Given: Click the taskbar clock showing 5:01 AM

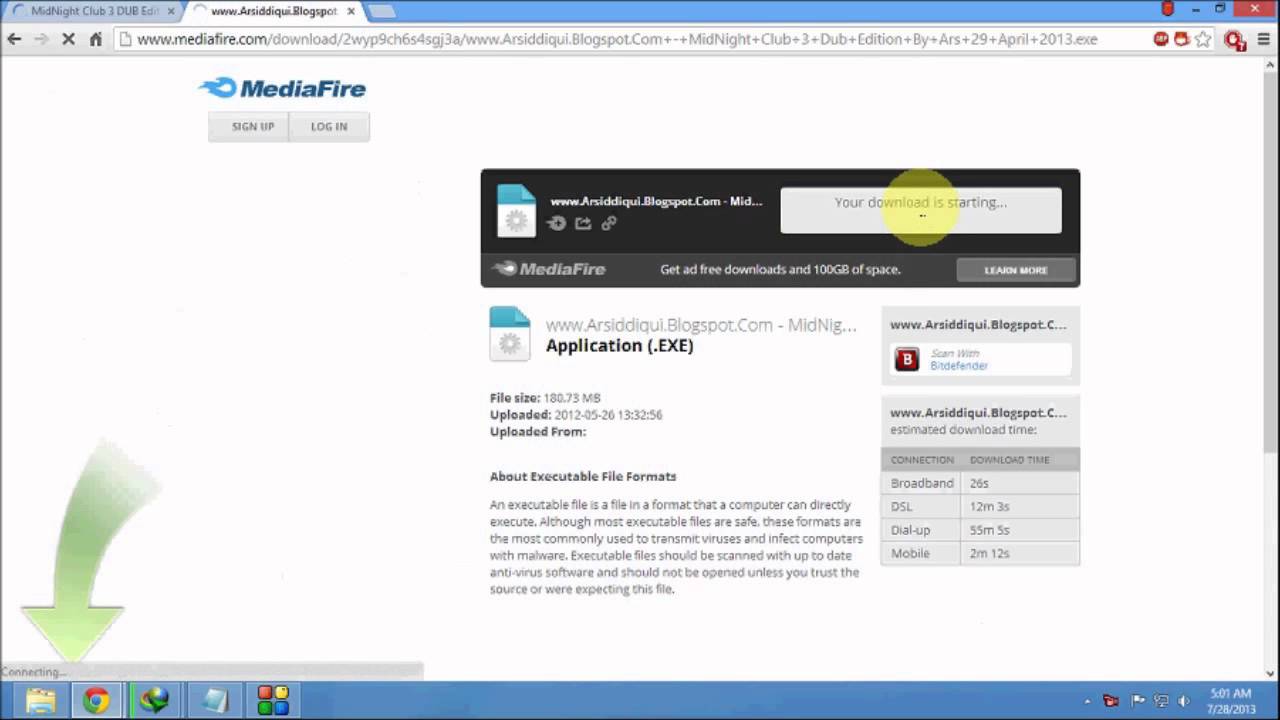Looking at the screenshot, I should pyautogui.click(x=1230, y=701).
